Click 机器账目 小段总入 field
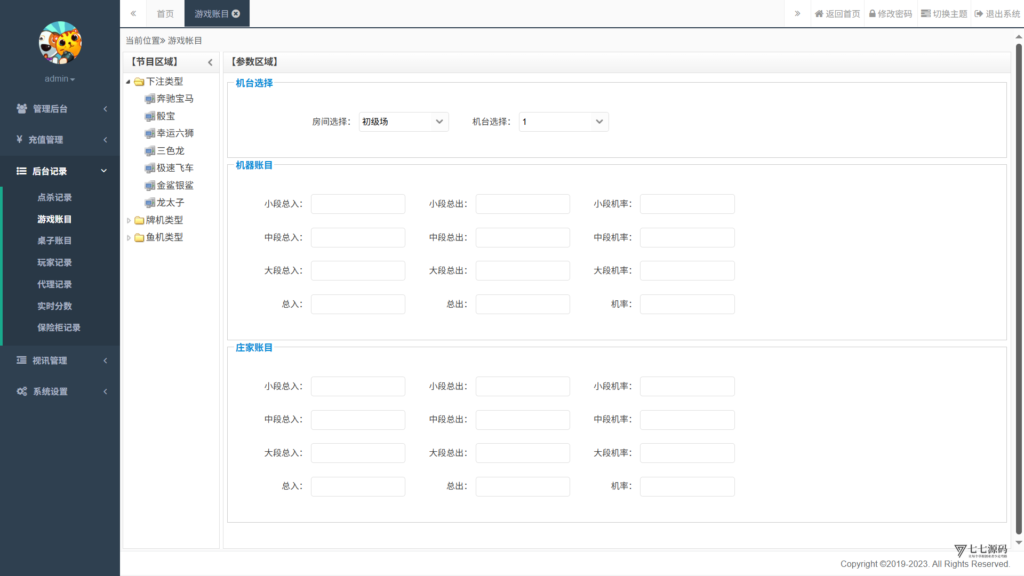 tap(358, 204)
